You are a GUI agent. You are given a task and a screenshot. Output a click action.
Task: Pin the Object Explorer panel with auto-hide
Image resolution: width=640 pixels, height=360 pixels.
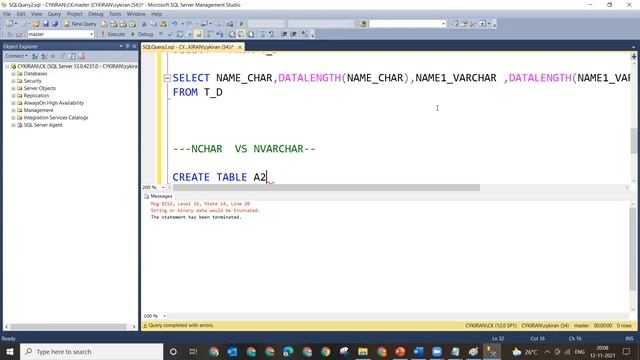point(127,47)
